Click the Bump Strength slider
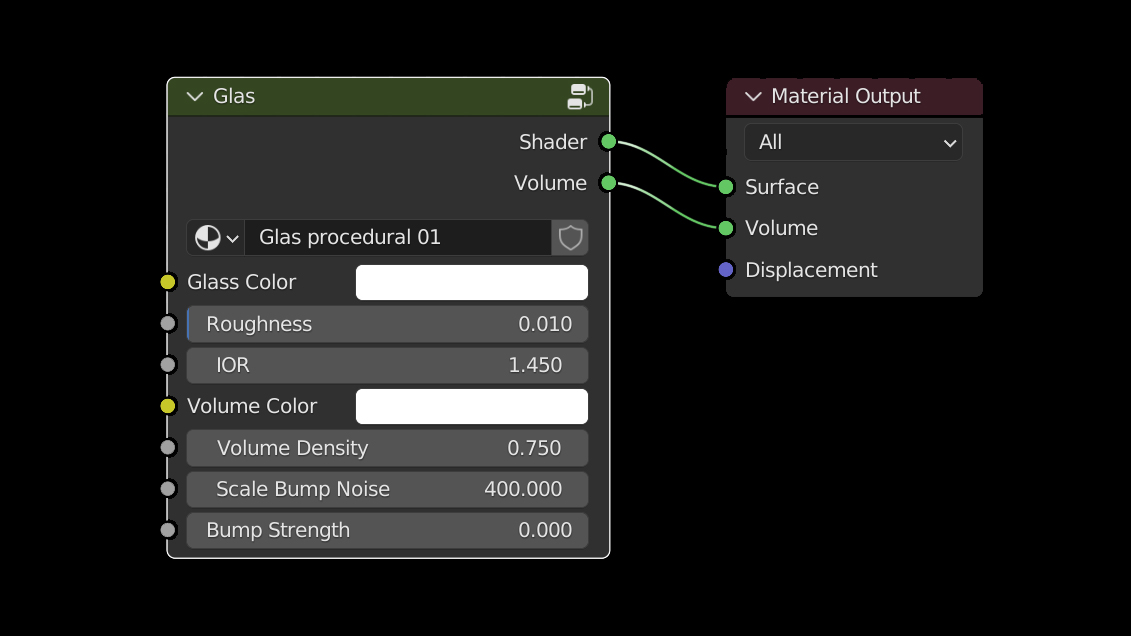1131x636 pixels. pyautogui.click(x=387, y=531)
